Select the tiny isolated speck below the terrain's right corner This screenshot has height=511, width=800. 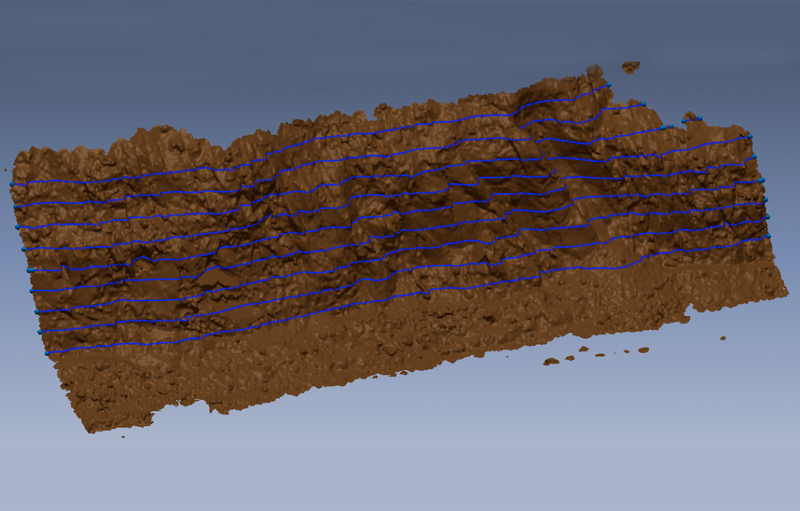(x=722, y=337)
